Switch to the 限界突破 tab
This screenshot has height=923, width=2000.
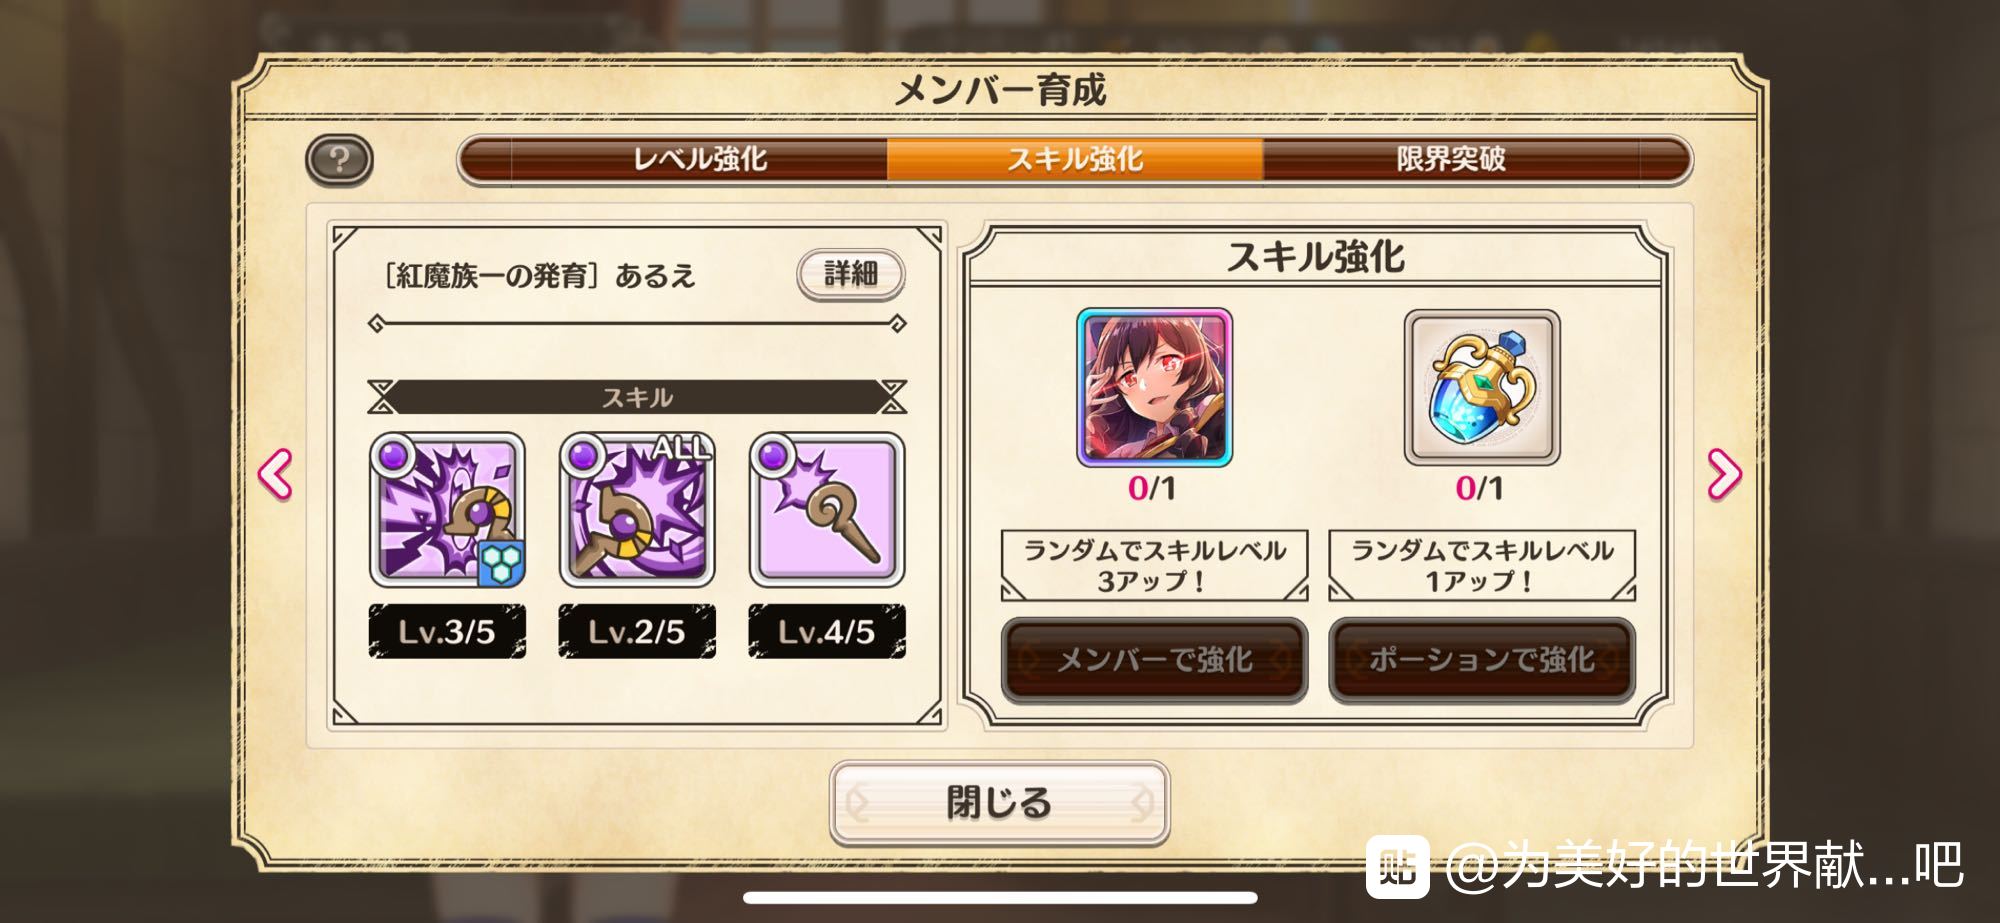[1451, 160]
